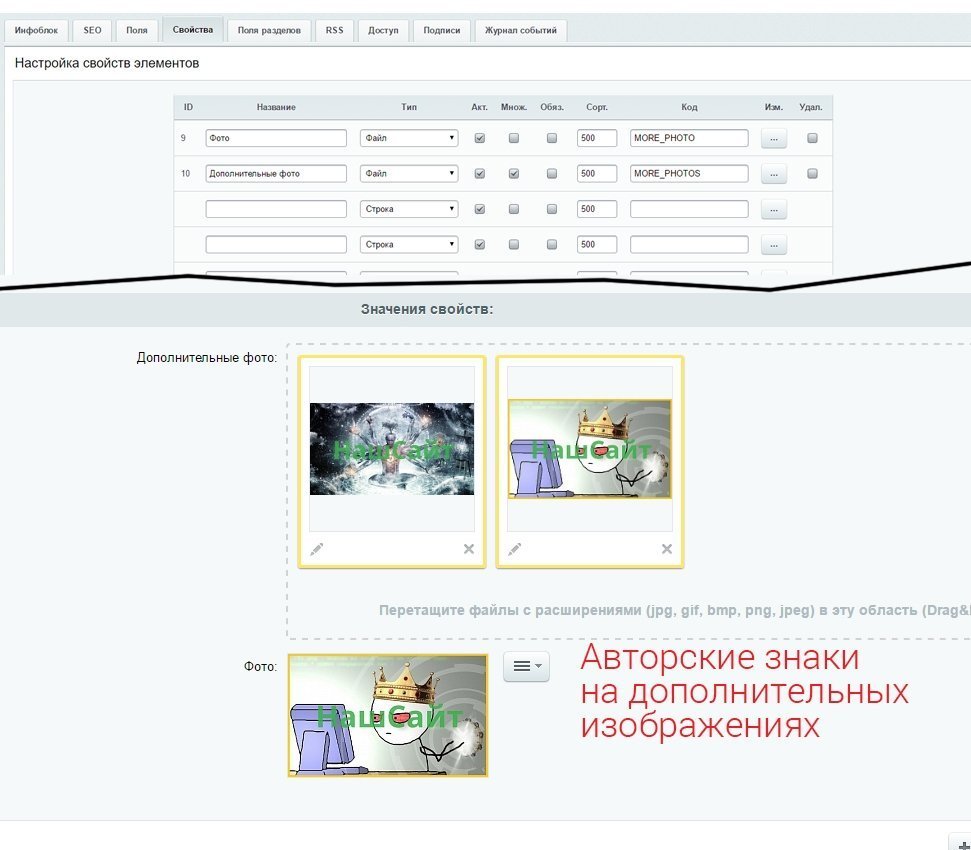
Task: Open the Тип dropdown for Дополнительные фото
Action: (x=409, y=174)
